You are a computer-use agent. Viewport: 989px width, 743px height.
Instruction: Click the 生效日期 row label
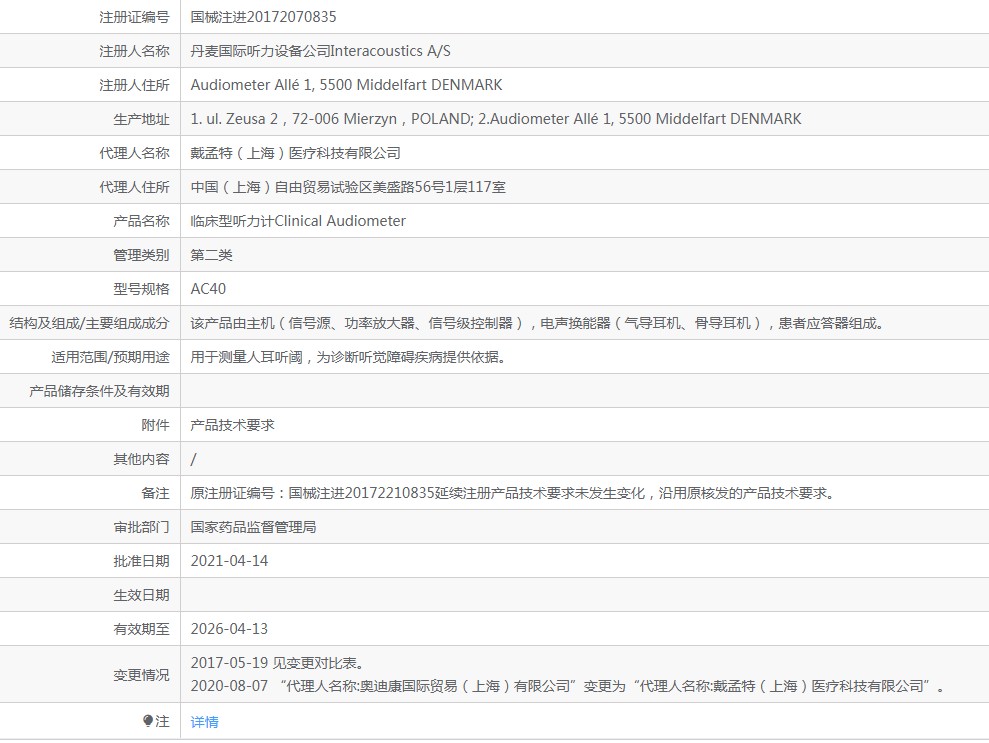click(x=141, y=595)
